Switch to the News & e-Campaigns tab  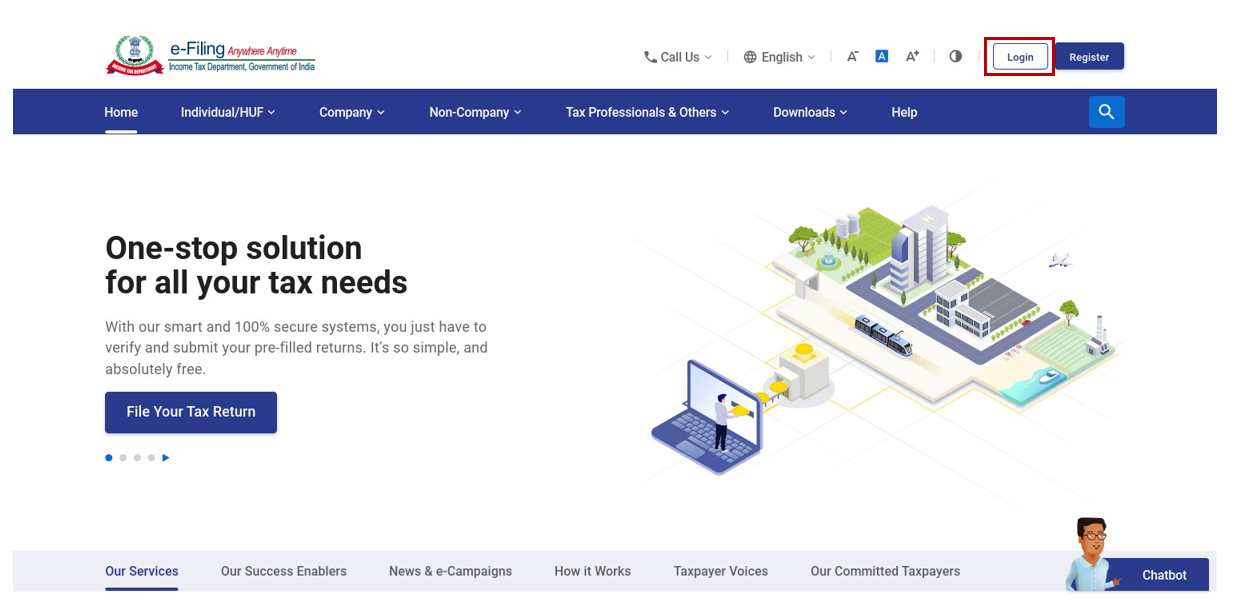[x=450, y=571]
